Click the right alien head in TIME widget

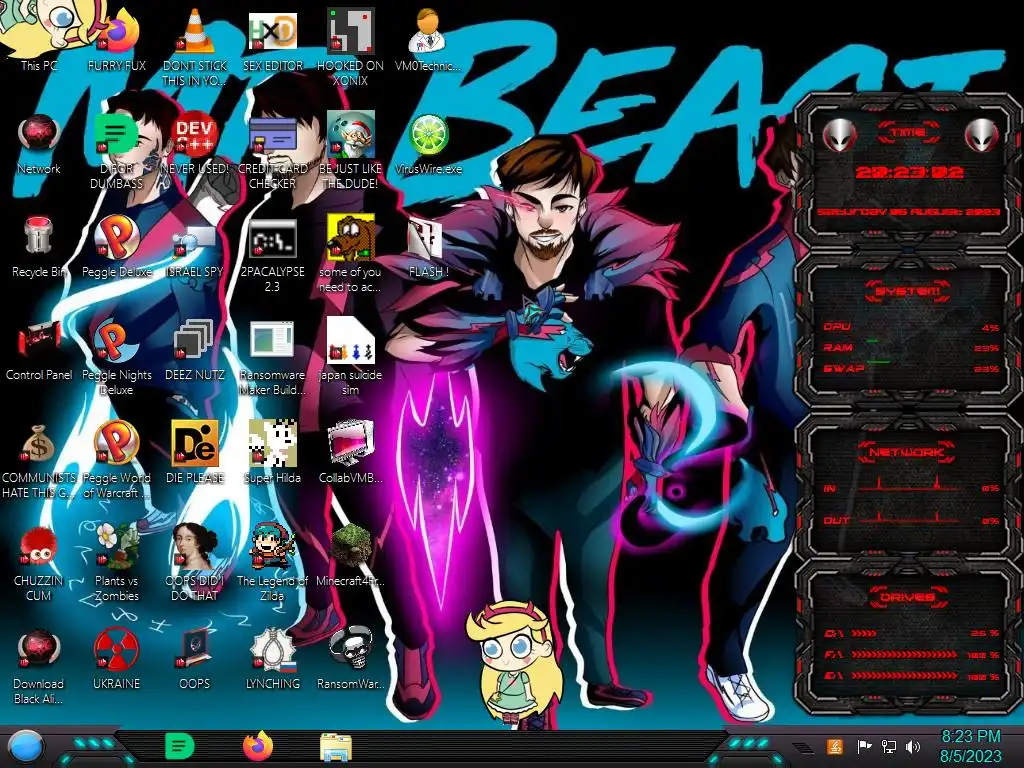pyautogui.click(x=981, y=135)
